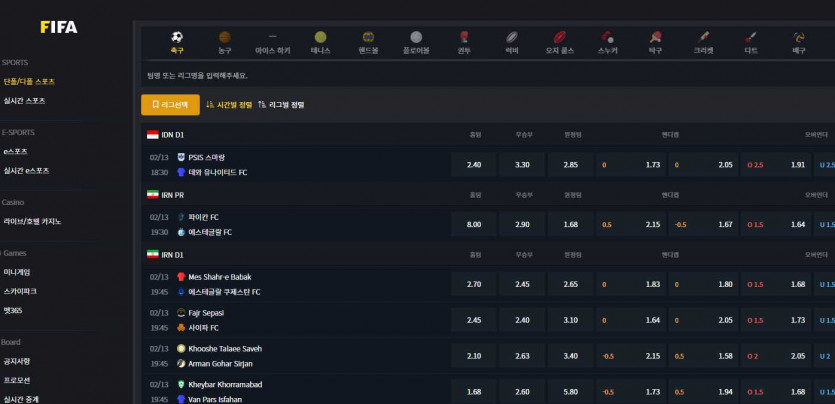
Task: Click the 리그선택 league select button
Action: (x=170, y=105)
